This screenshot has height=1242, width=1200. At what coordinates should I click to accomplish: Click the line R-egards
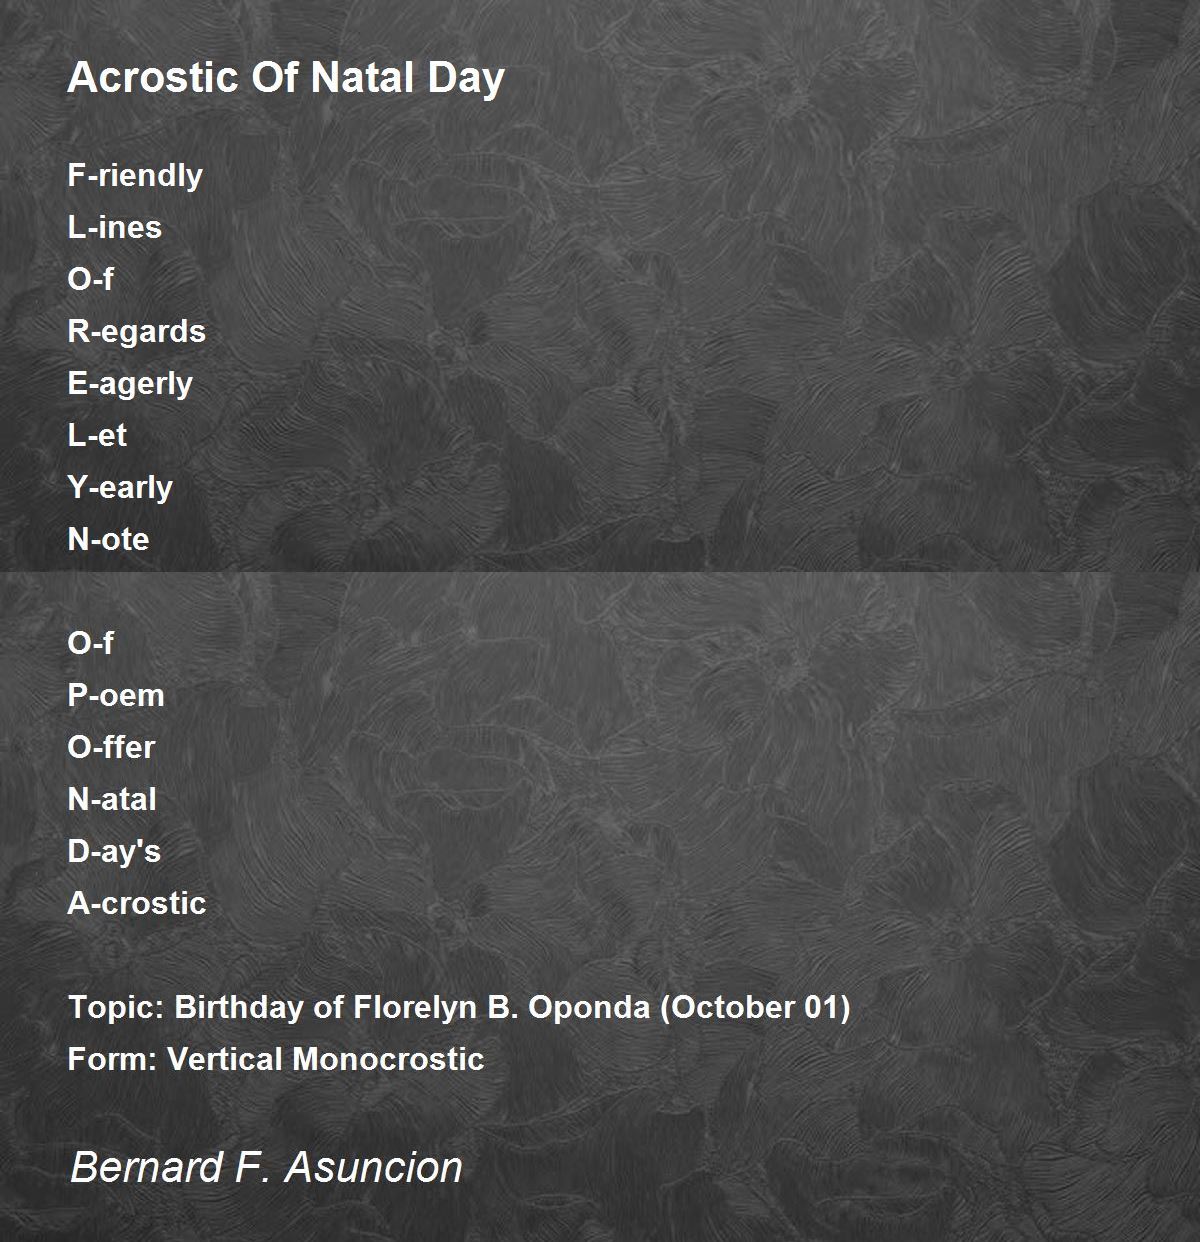point(136,331)
